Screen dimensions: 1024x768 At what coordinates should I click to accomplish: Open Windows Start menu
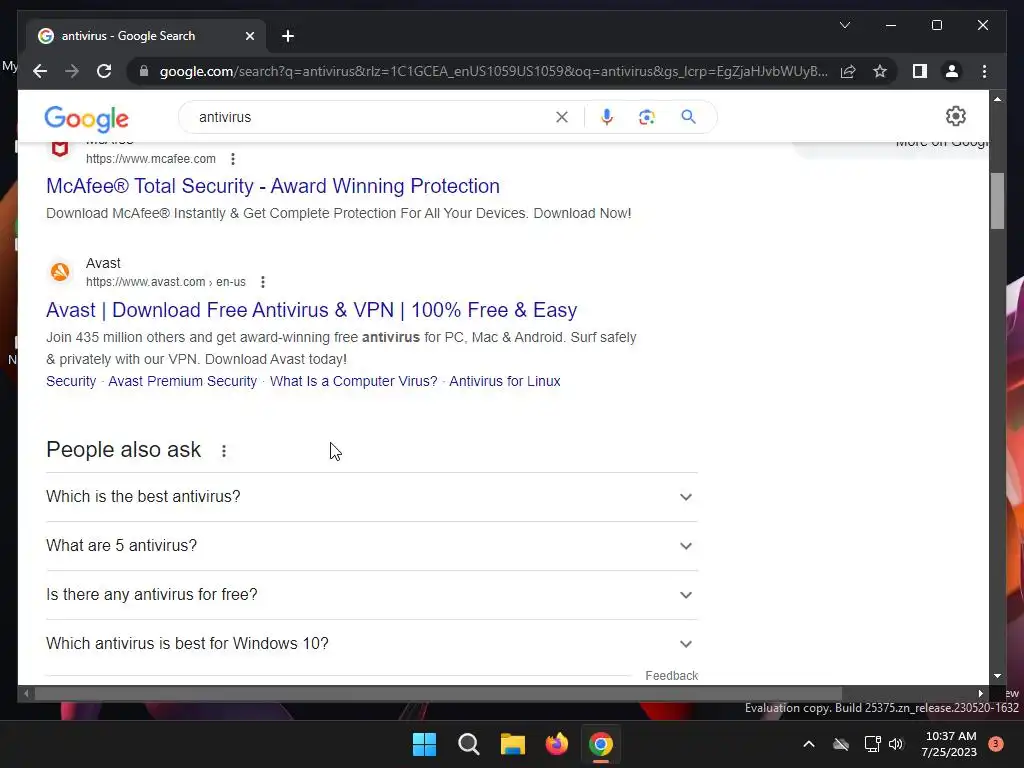(424, 744)
